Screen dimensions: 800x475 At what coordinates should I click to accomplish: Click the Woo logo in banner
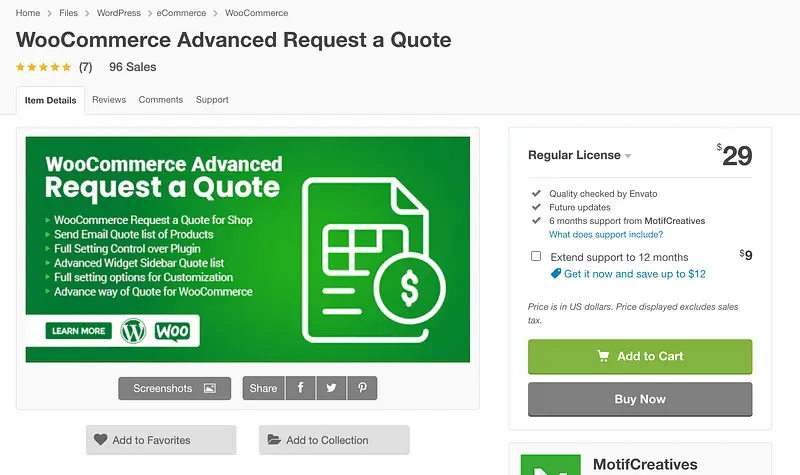click(x=172, y=331)
